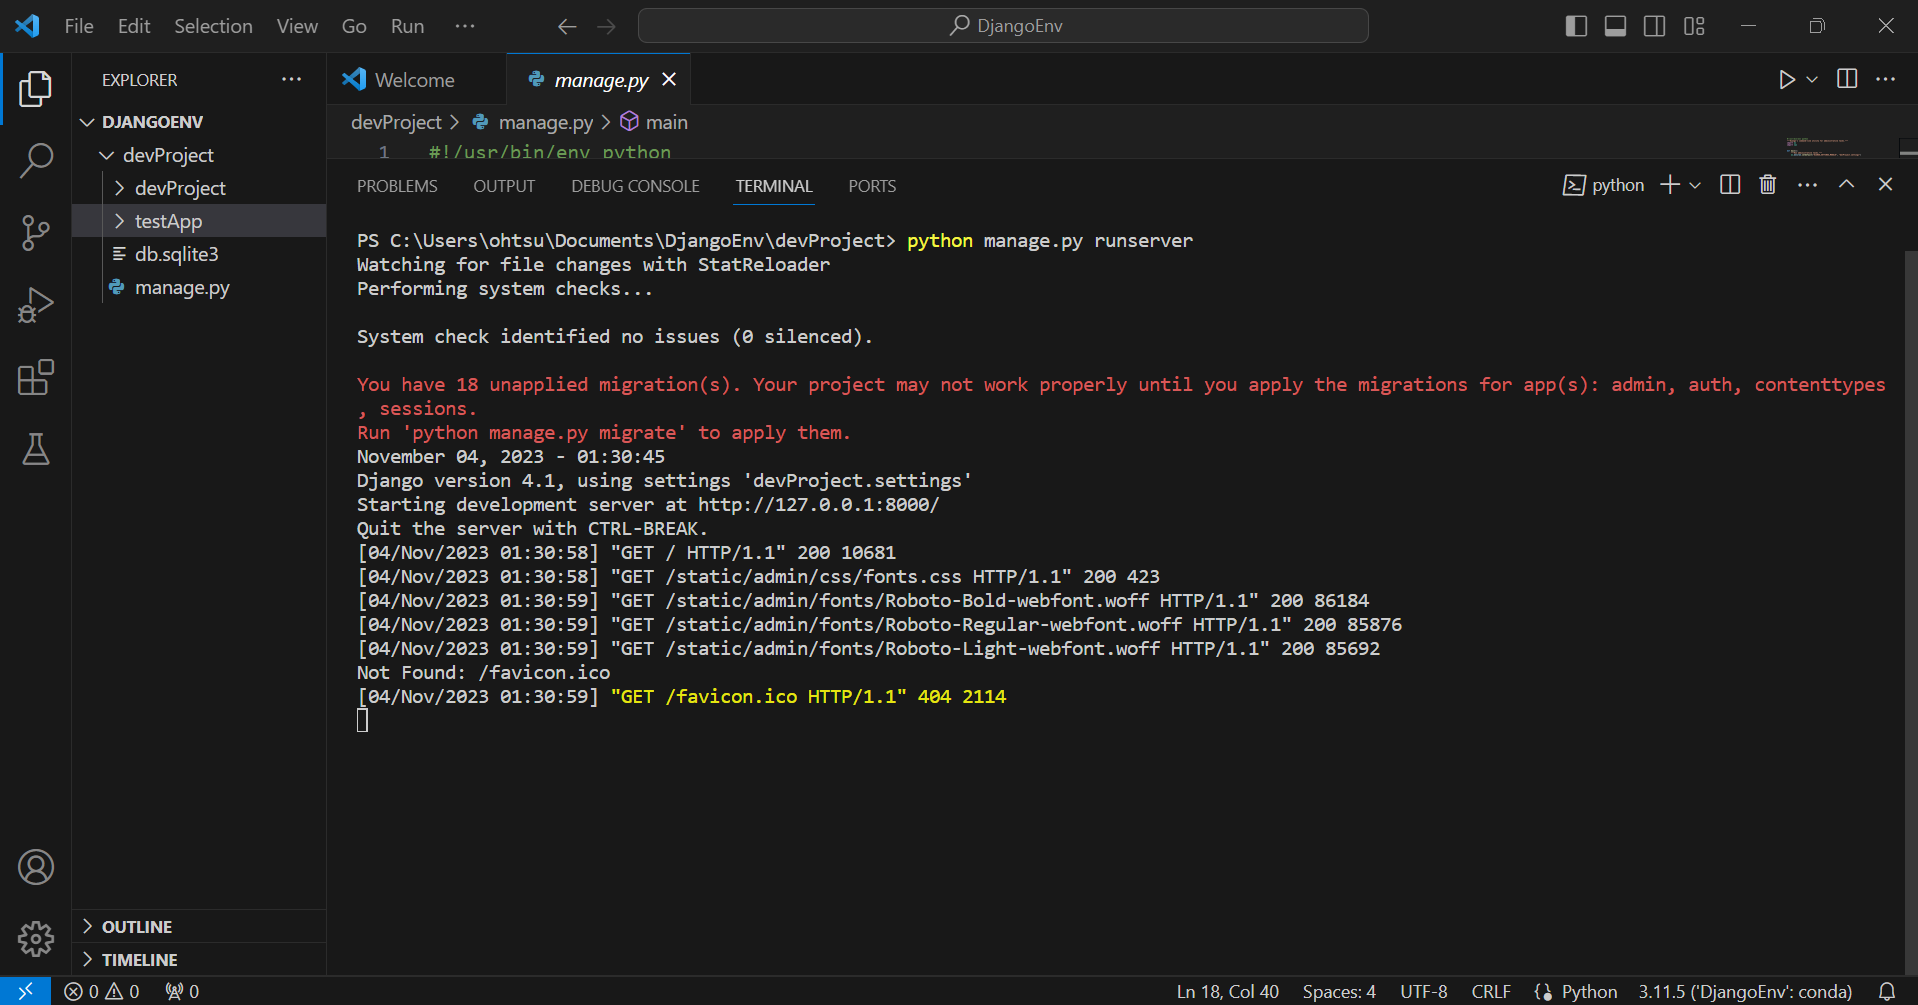This screenshot has width=1918, height=1005.
Task: Toggle the Primary Side Bar
Action: (1575, 26)
